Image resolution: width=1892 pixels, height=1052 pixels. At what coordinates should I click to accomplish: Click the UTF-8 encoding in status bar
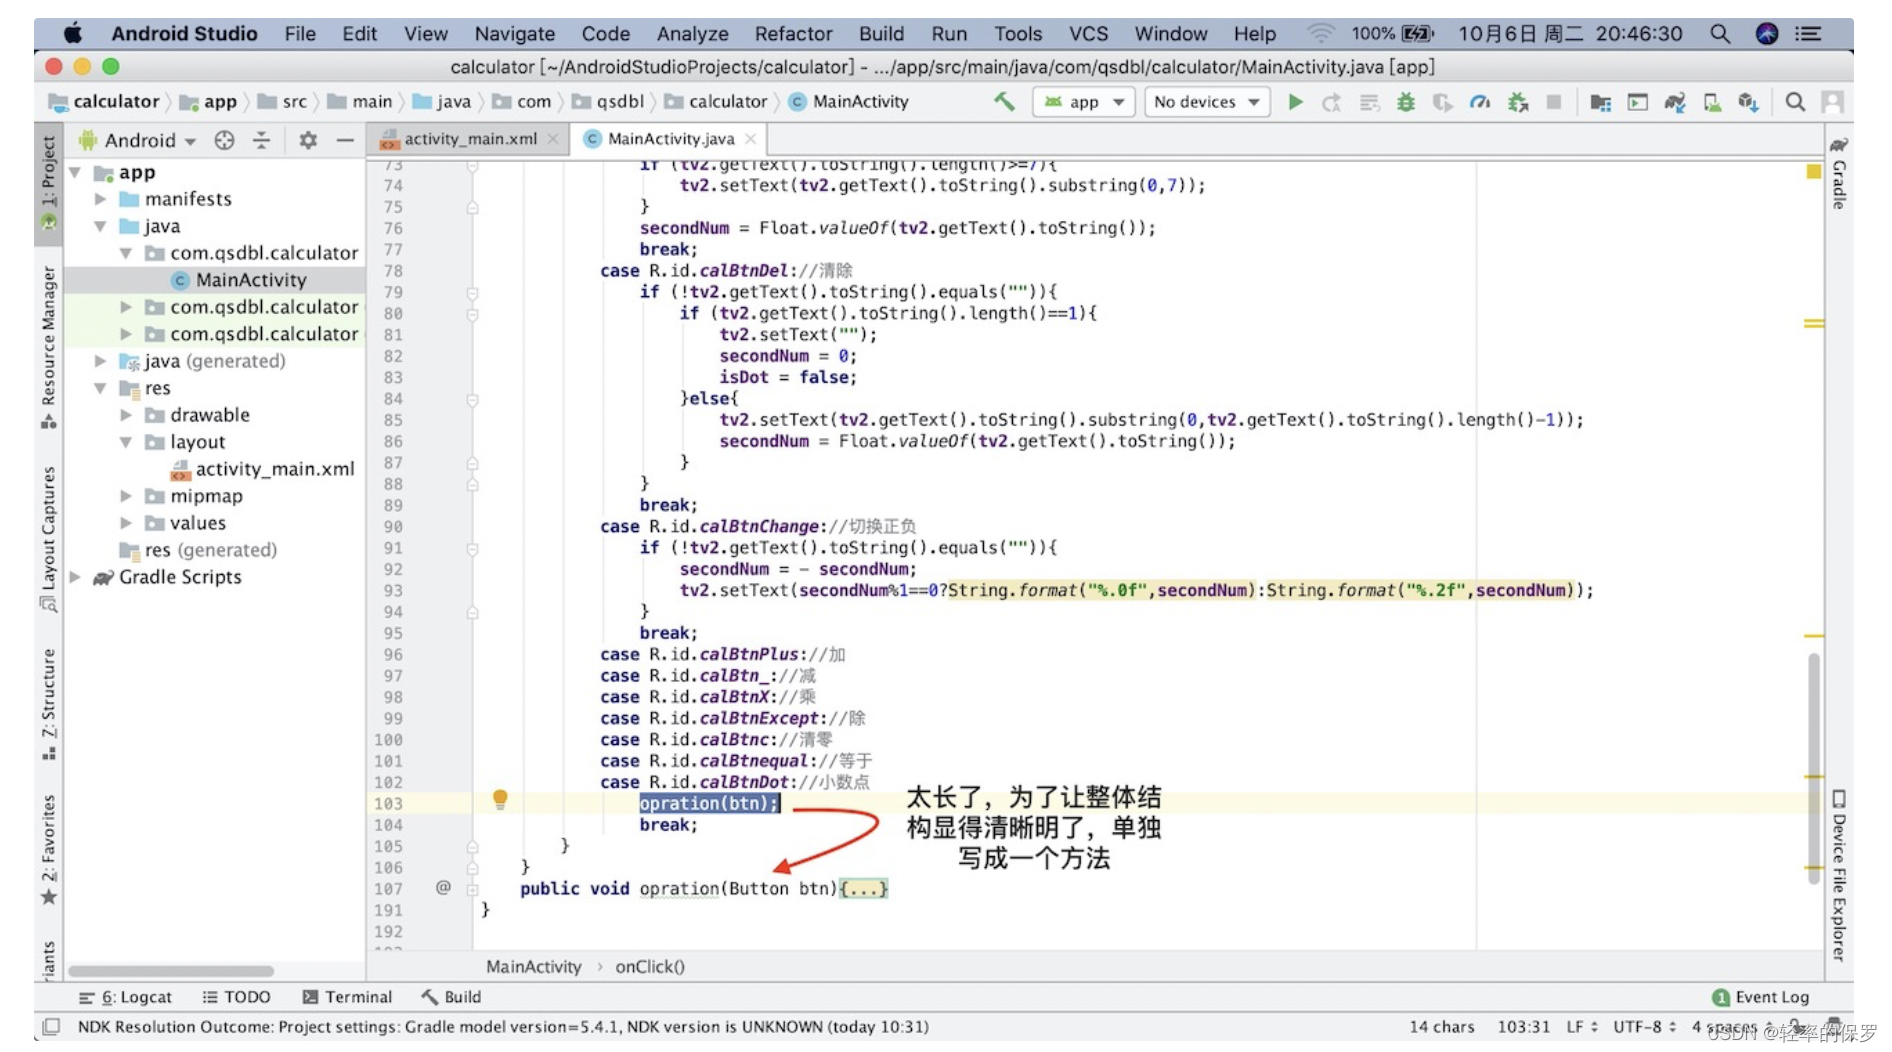[1644, 1026]
